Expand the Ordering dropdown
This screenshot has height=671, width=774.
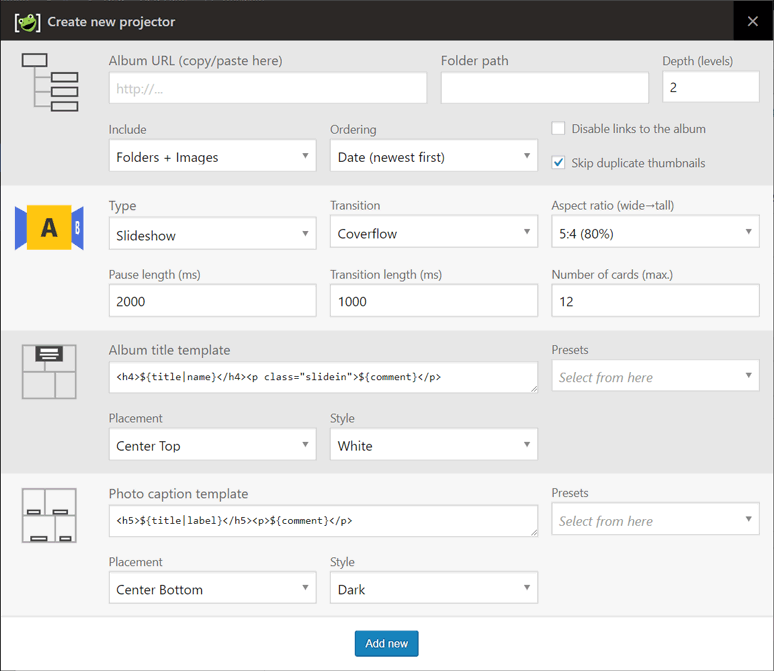coord(433,157)
